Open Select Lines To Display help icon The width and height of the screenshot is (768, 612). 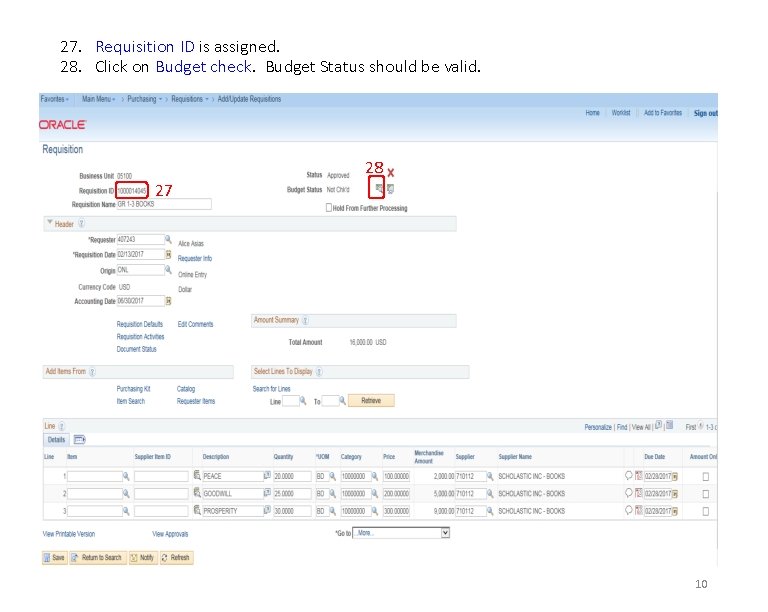(x=319, y=372)
